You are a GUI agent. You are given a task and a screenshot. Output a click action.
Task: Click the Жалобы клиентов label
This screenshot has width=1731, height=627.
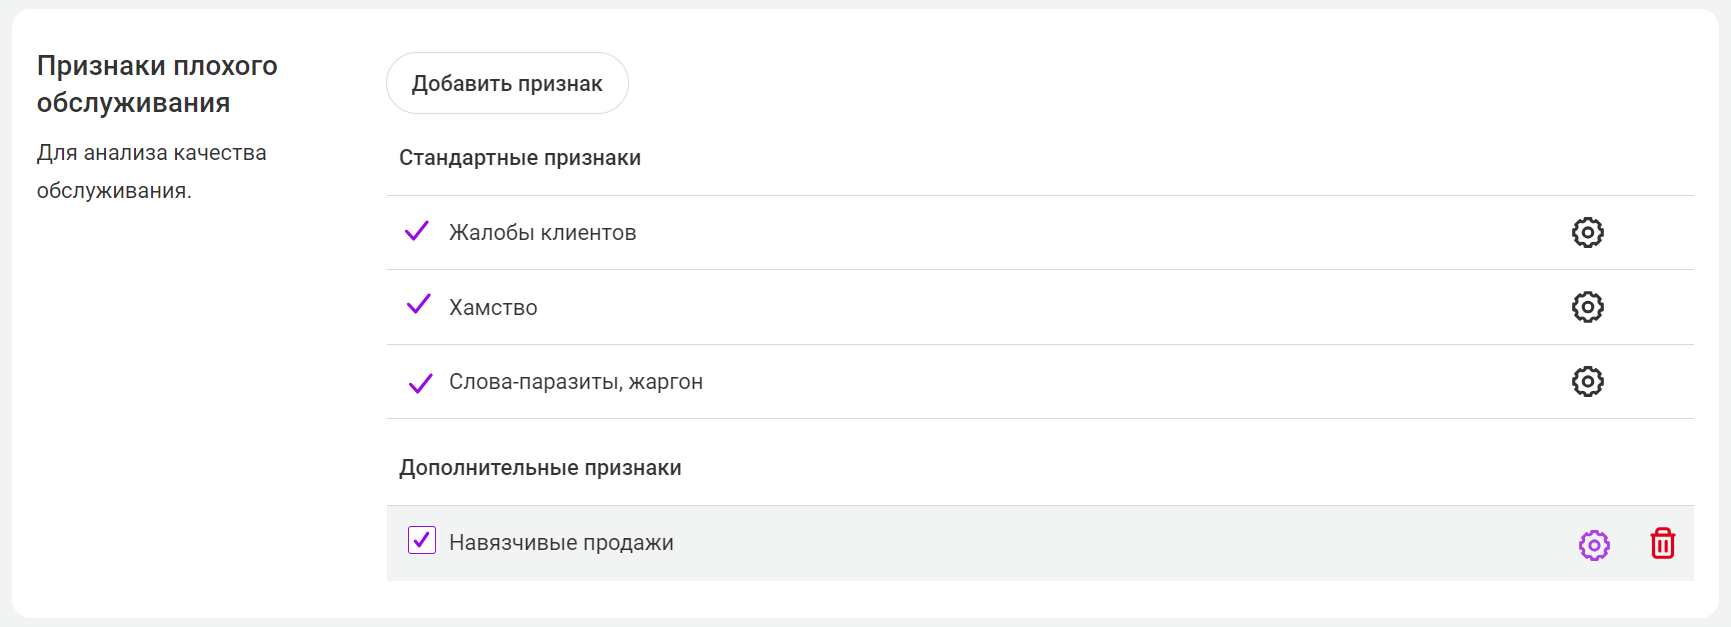[542, 233]
